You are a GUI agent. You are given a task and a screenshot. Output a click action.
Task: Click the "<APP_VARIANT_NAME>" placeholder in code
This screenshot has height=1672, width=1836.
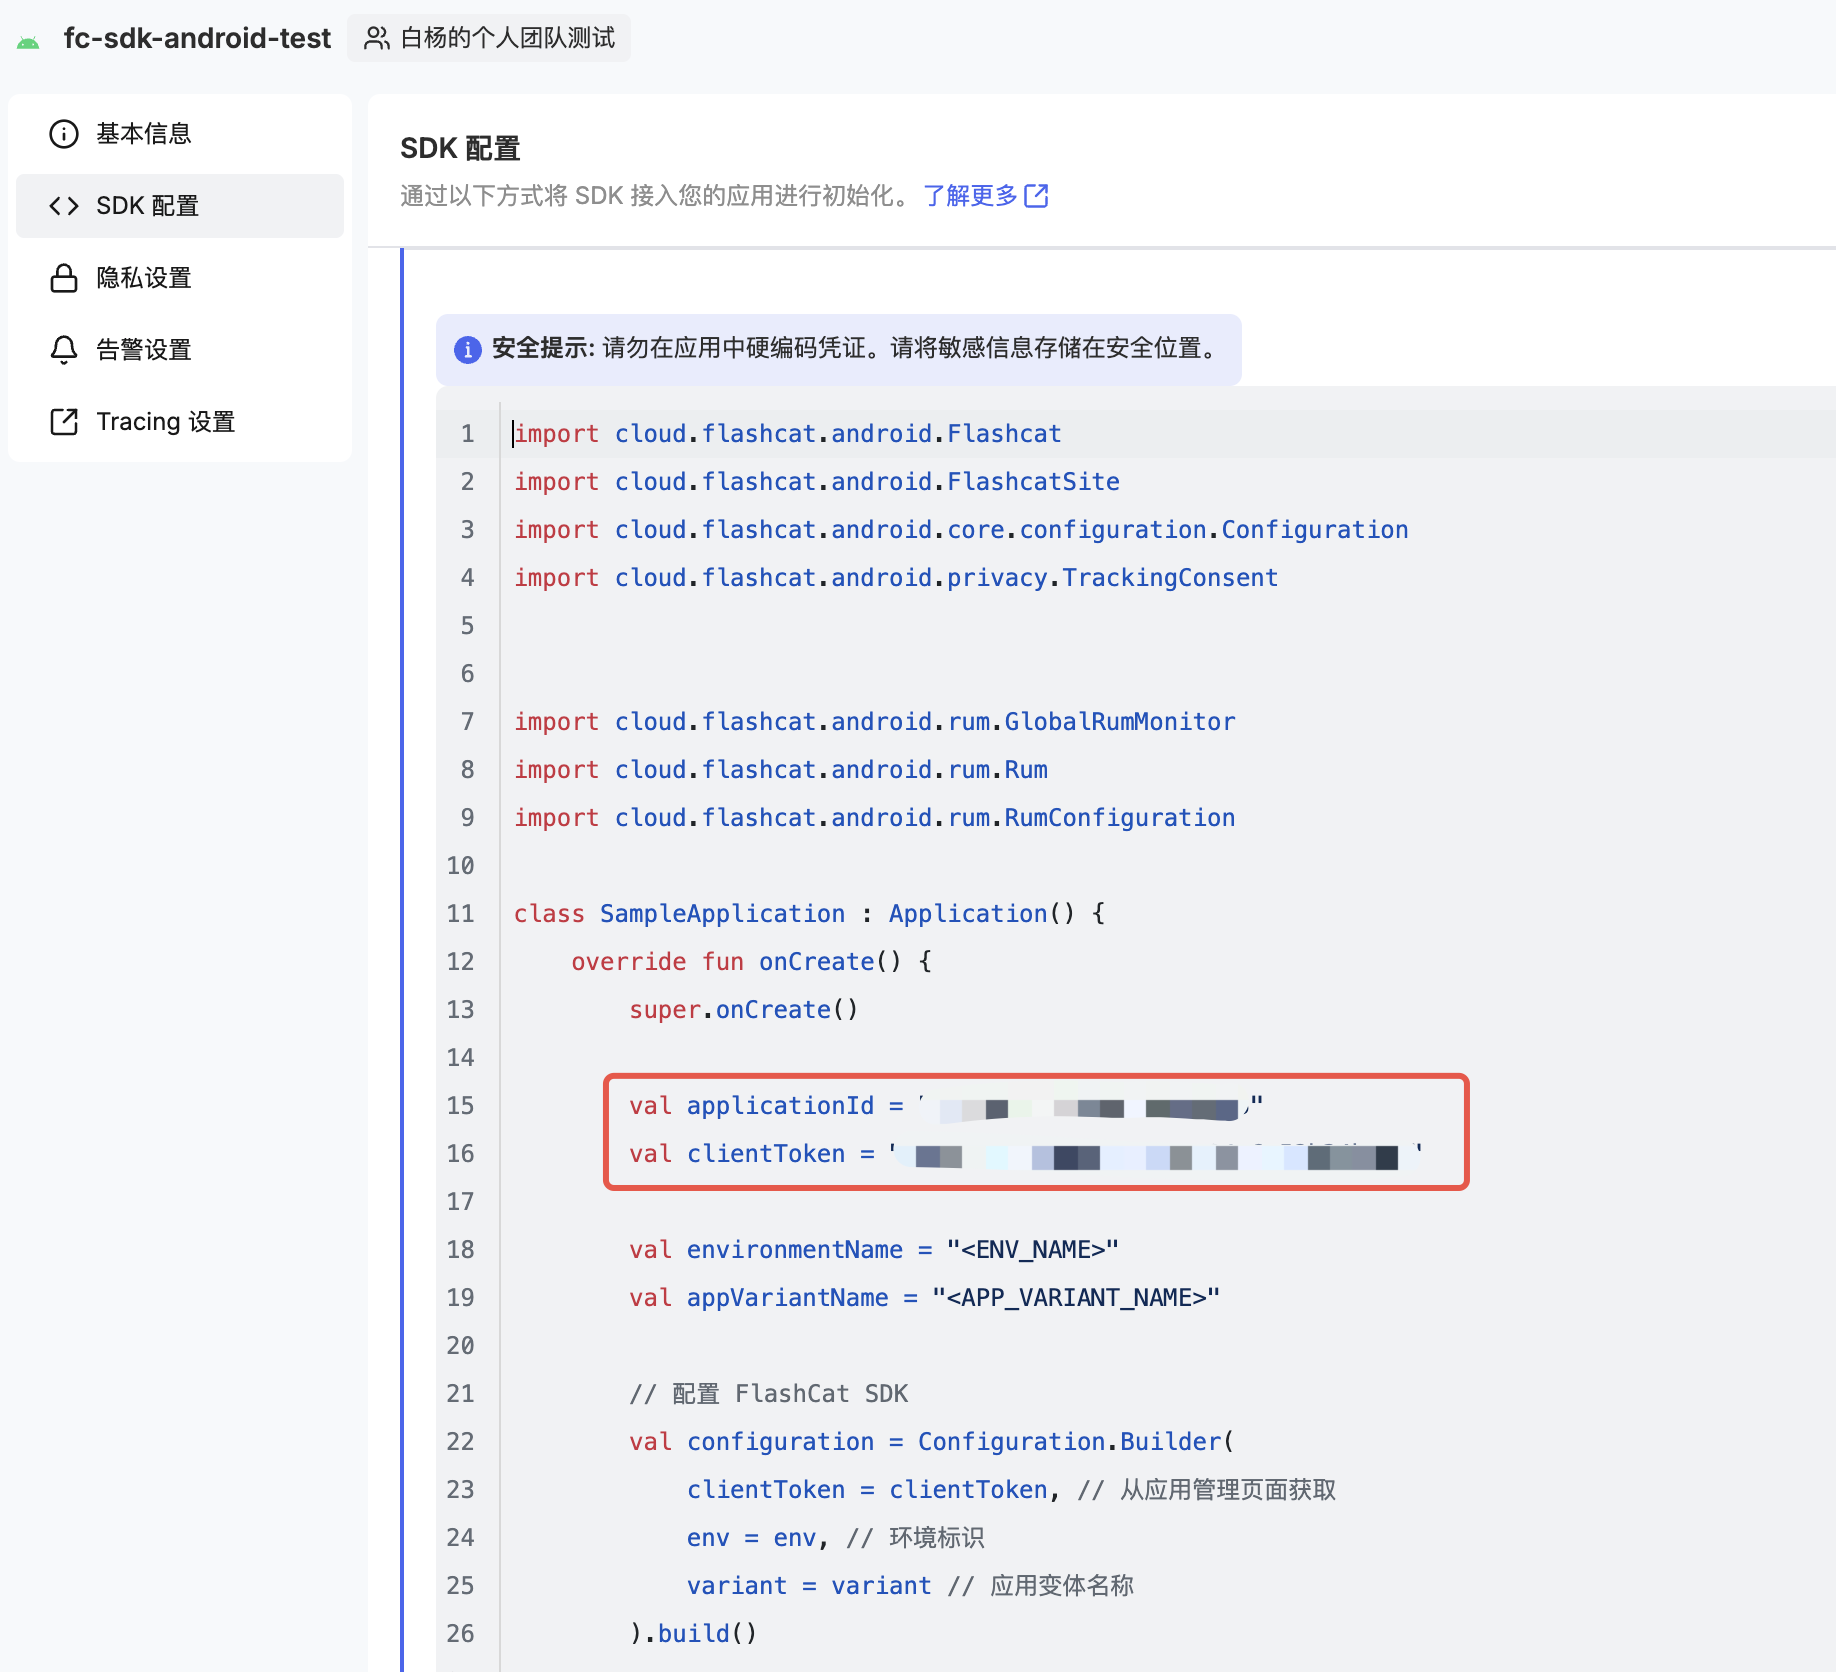(x=1075, y=1298)
